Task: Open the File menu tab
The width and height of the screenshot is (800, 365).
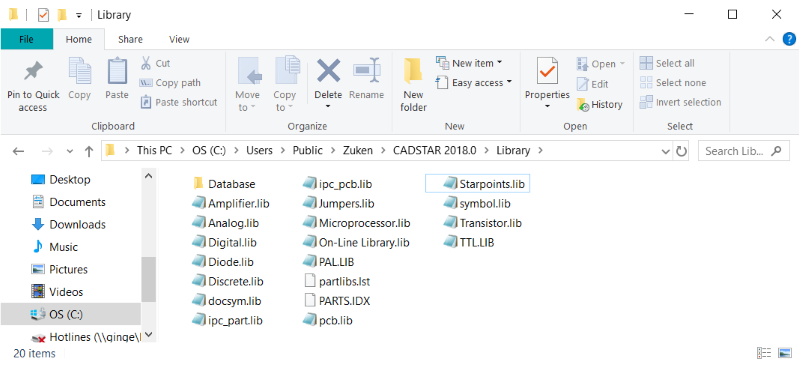Action: coord(27,39)
